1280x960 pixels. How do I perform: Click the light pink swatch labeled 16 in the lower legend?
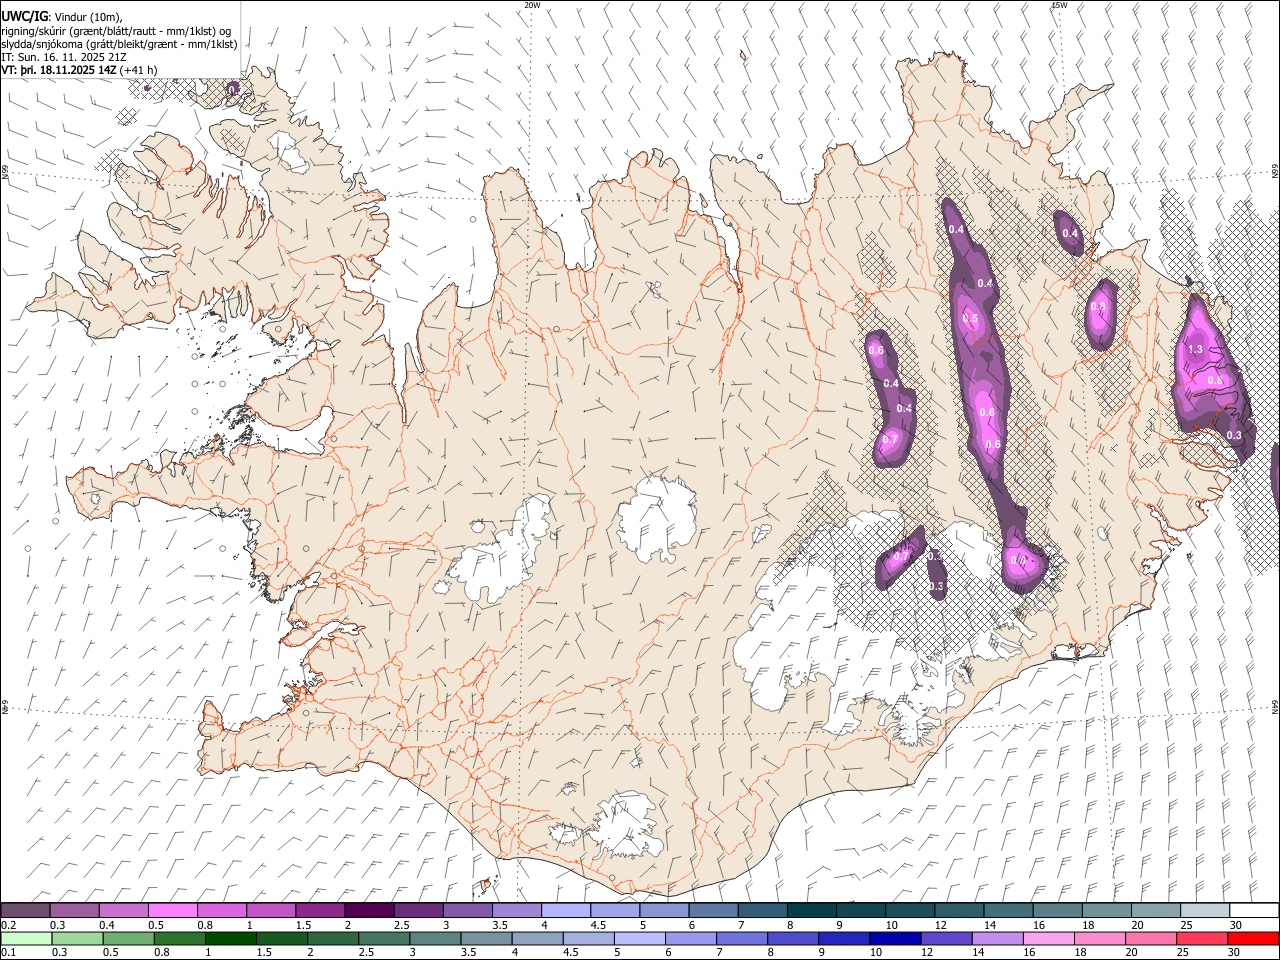(1048, 939)
